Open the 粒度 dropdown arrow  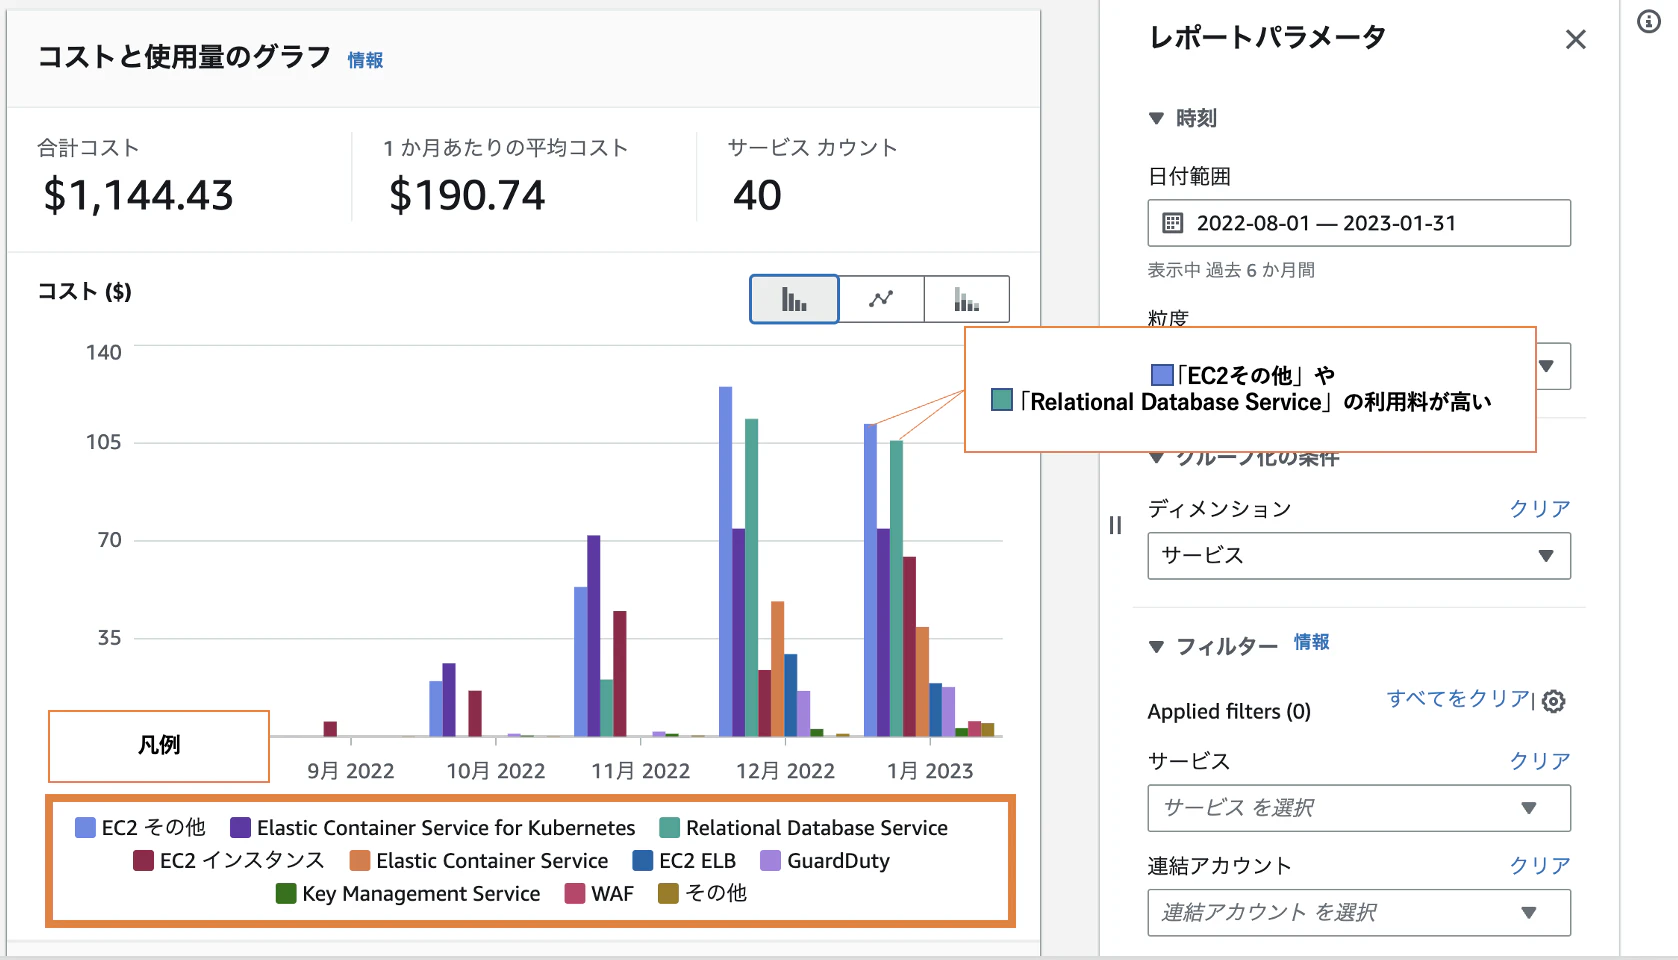click(x=1546, y=366)
